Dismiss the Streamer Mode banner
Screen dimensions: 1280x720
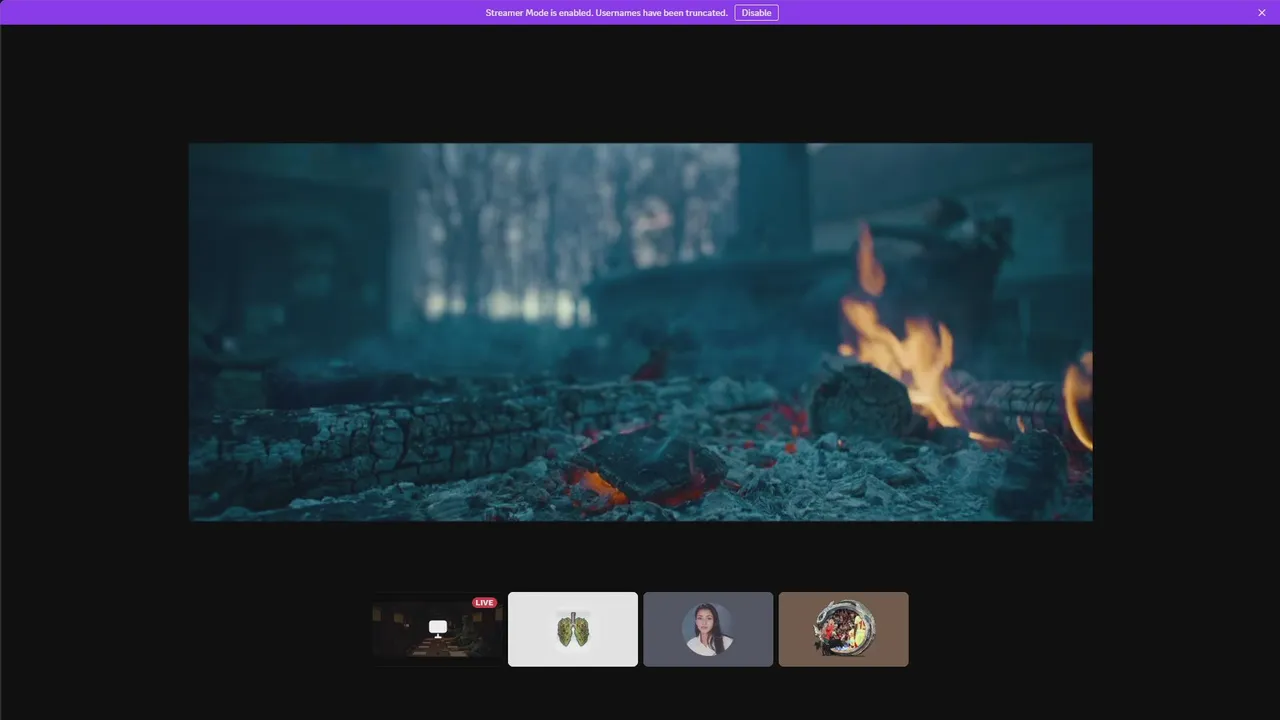click(1262, 13)
